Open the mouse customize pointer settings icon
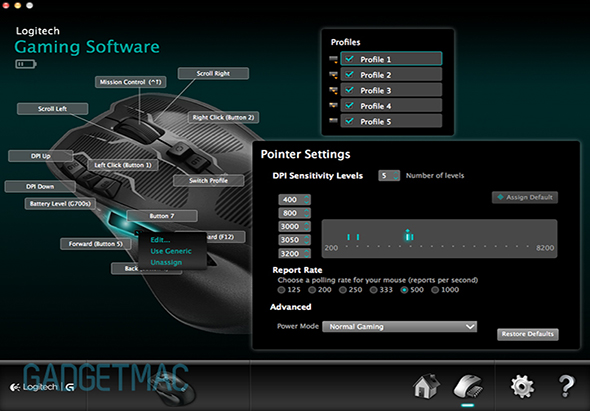Screen dimensions: 590x411 coord(468,386)
